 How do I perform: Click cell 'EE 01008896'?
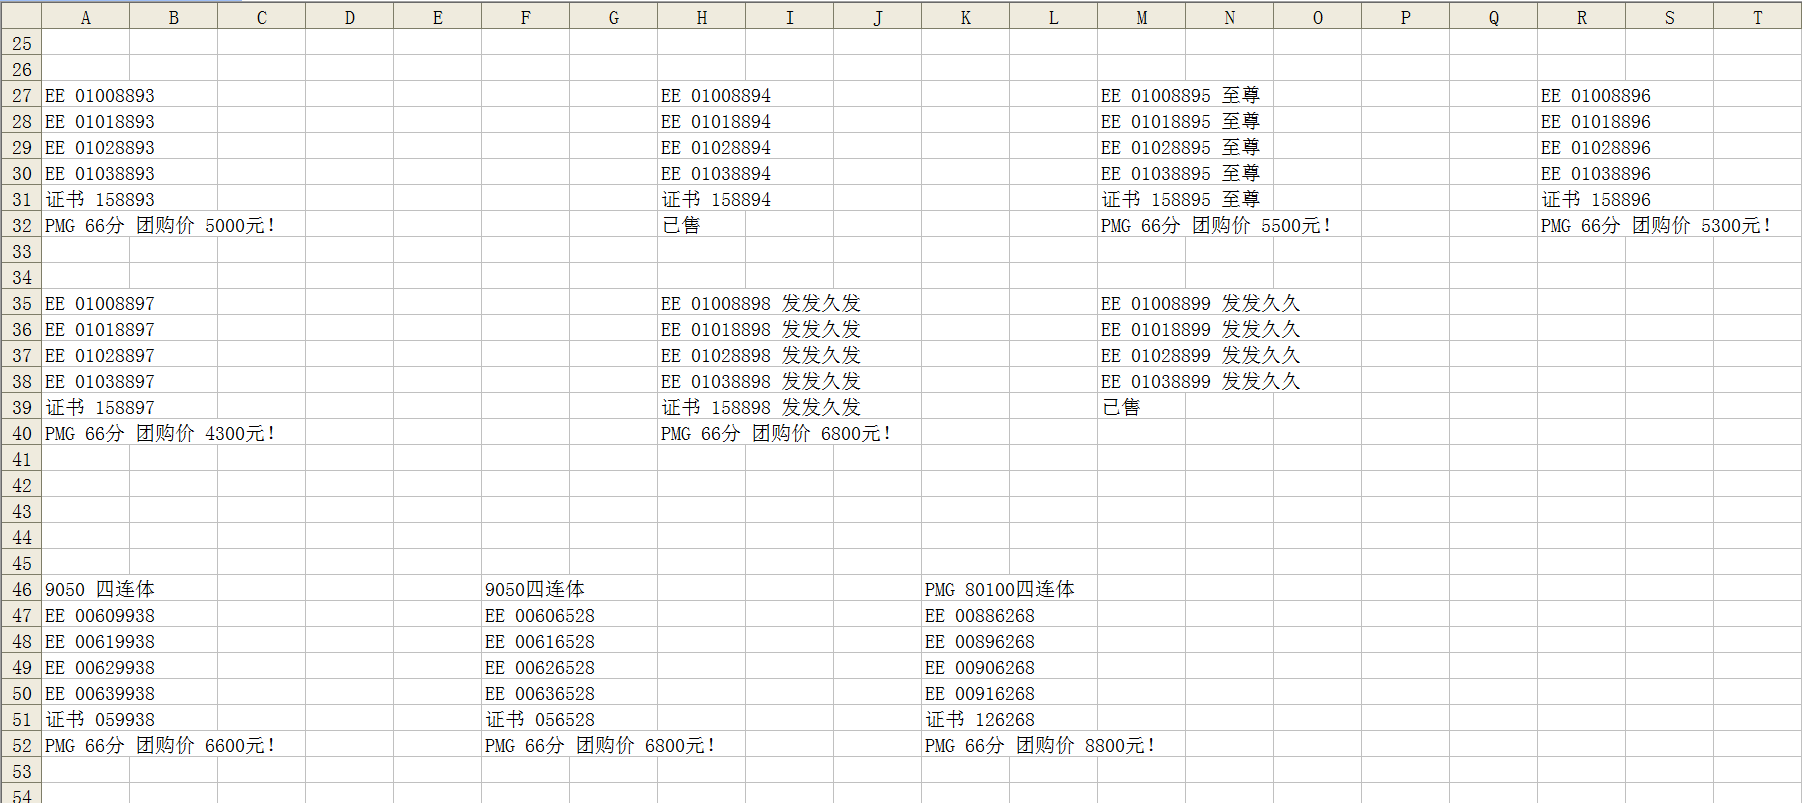point(1596,95)
